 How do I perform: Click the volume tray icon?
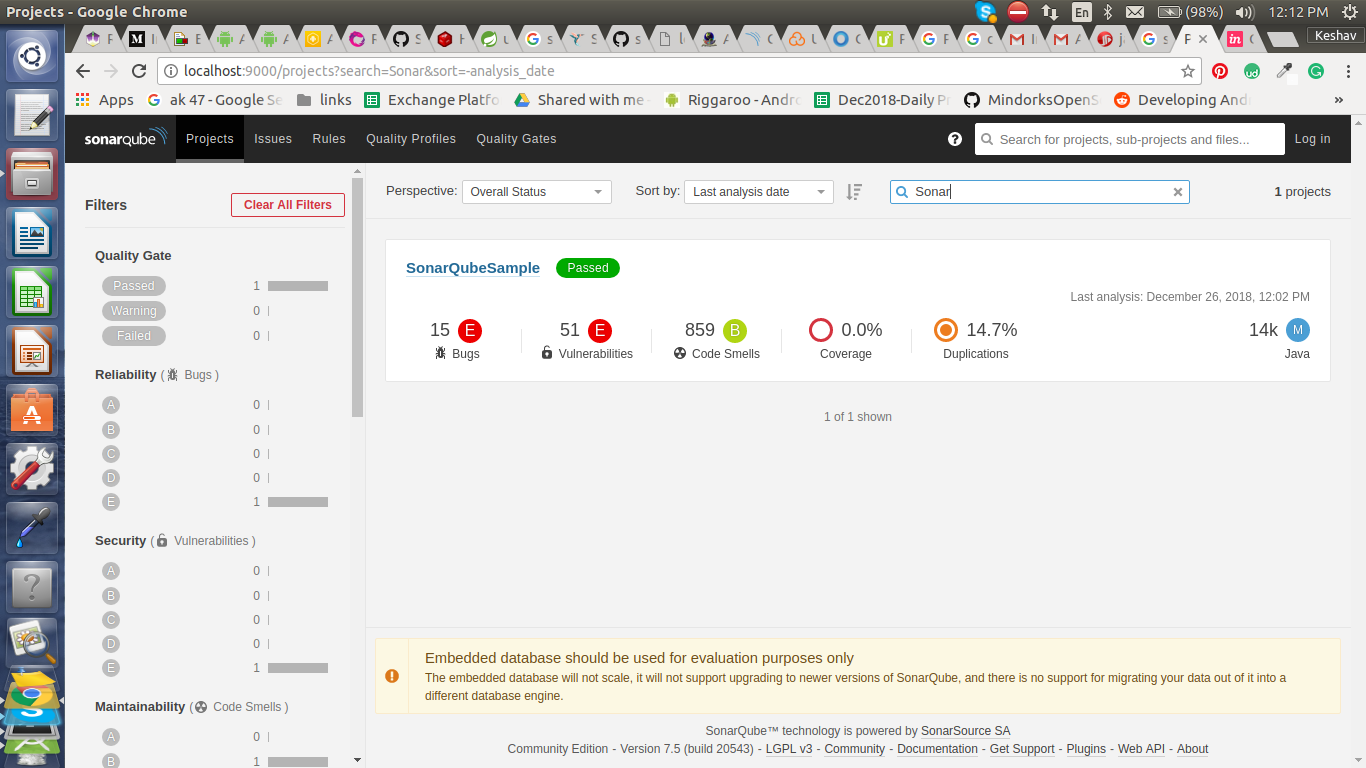1245,12
